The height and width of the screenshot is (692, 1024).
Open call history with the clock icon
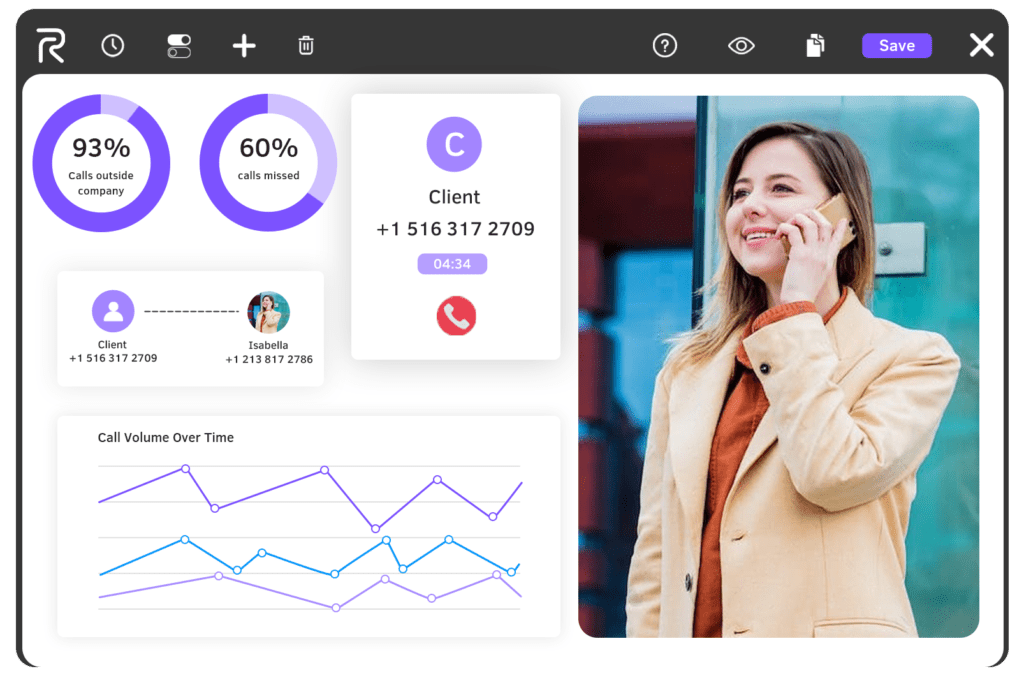tap(113, 45)
